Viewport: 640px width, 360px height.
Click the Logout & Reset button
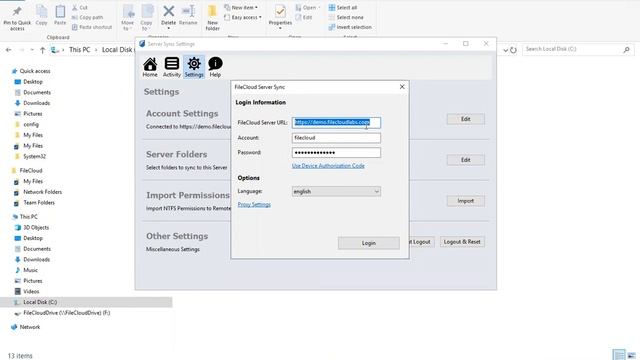point(462,242)
